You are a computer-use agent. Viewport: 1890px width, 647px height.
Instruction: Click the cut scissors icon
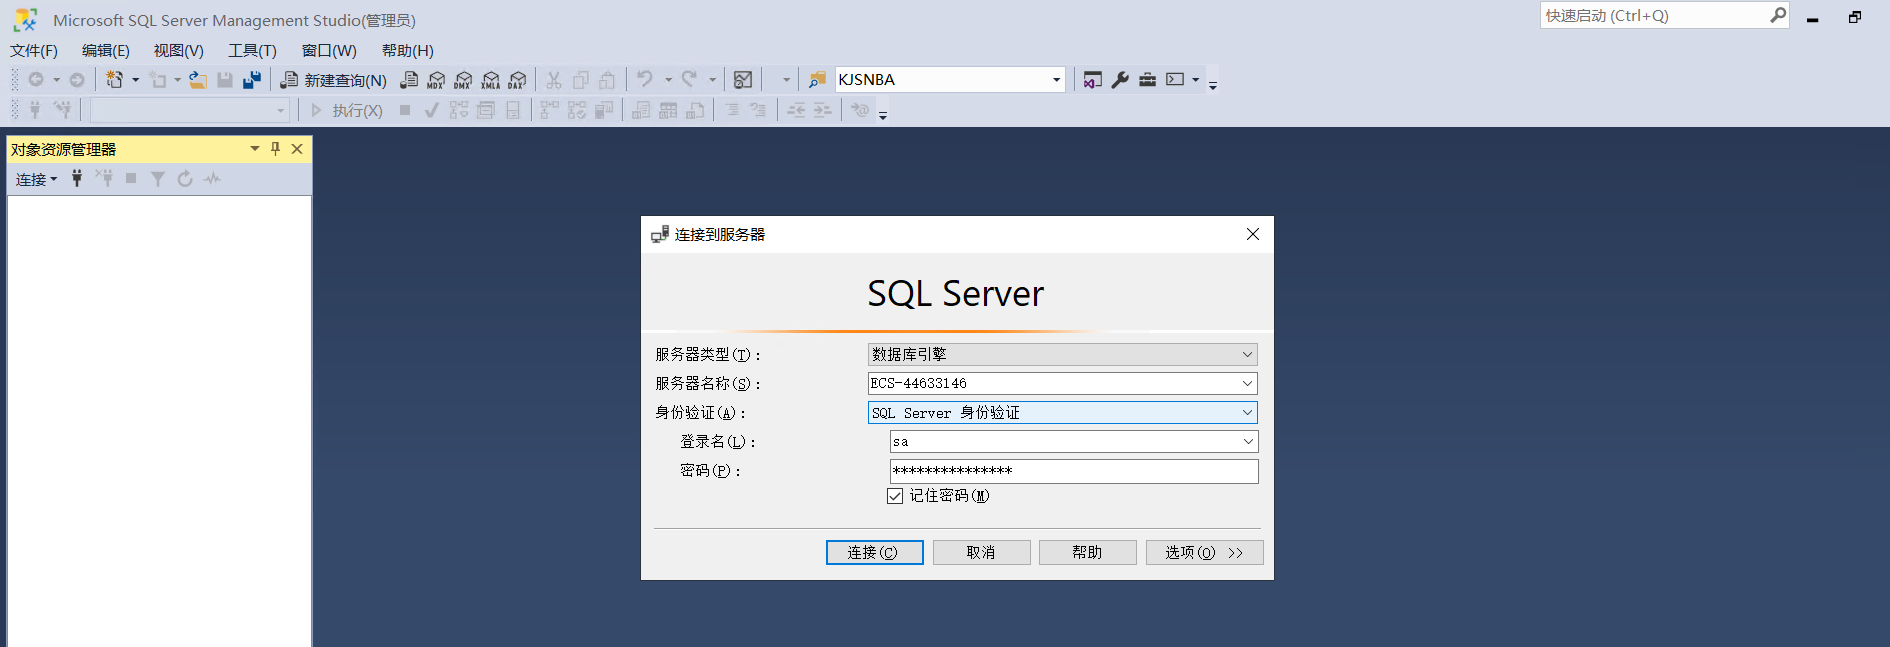(x=553, y=80)
